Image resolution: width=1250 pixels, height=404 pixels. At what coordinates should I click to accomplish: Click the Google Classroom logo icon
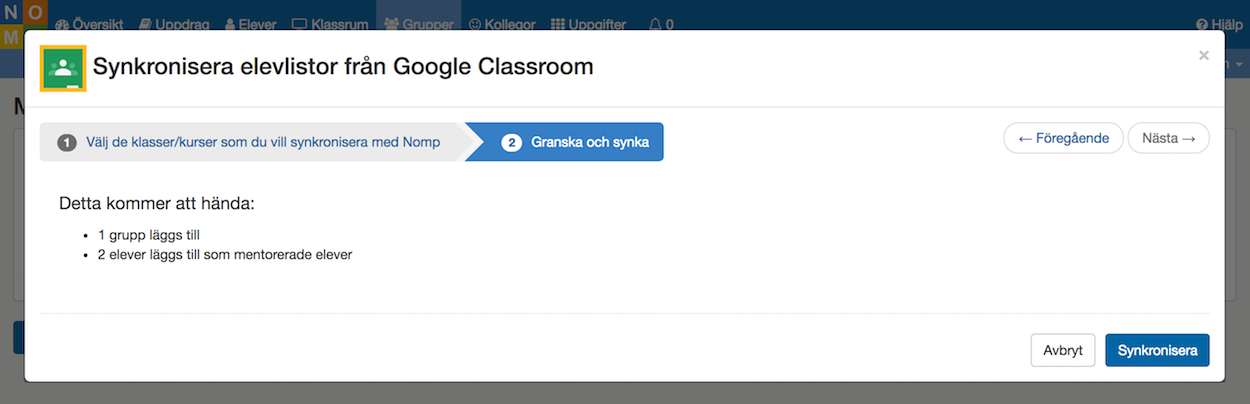[63, 68]
